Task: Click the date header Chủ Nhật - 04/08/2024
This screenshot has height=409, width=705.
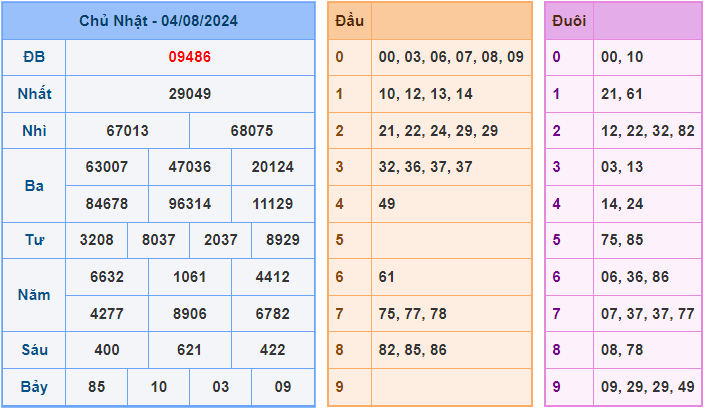Action: (x=158, y=21)
